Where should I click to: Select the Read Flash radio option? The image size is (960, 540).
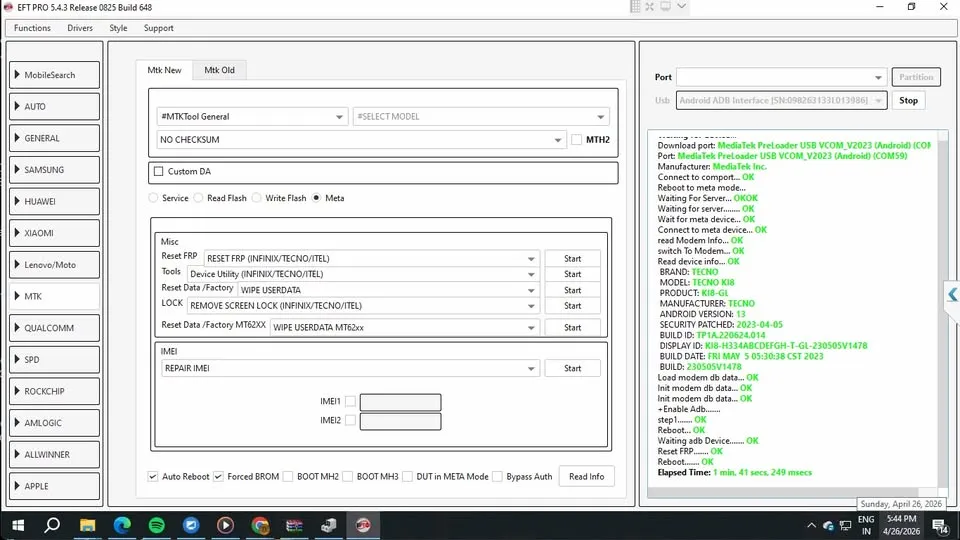coord(200,198)
